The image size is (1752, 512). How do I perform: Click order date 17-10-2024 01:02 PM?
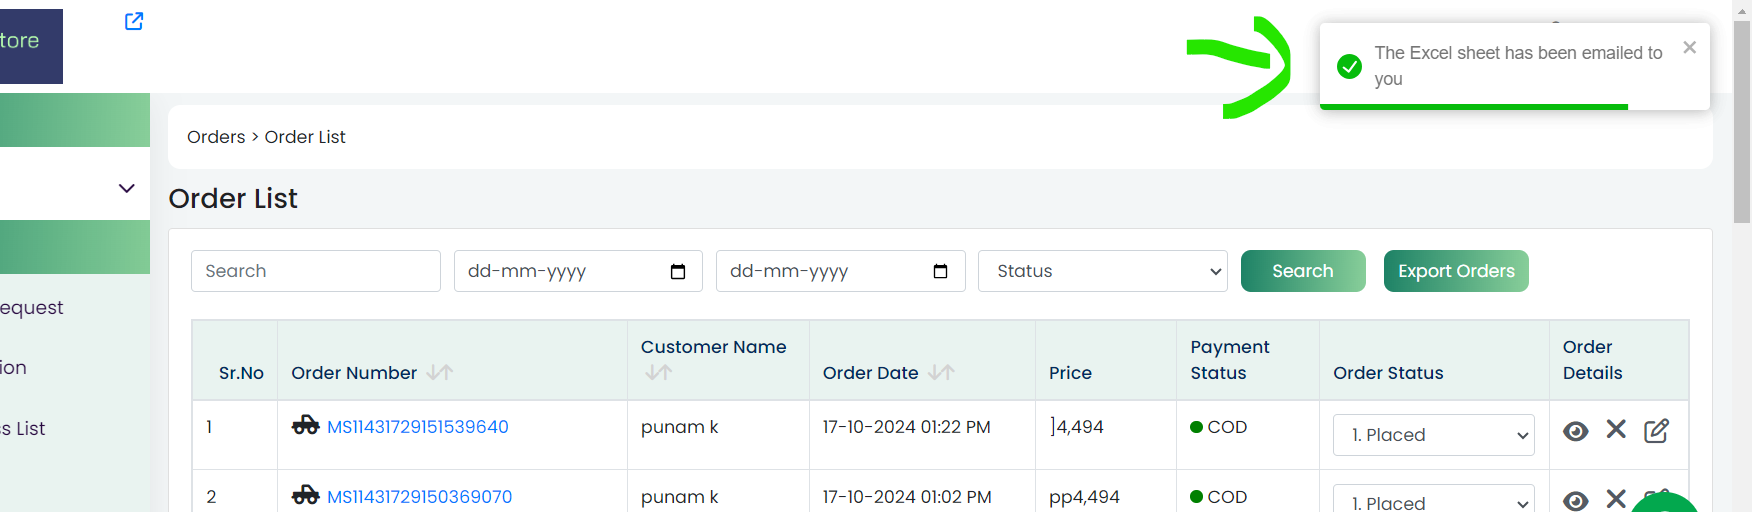(907, 497)
